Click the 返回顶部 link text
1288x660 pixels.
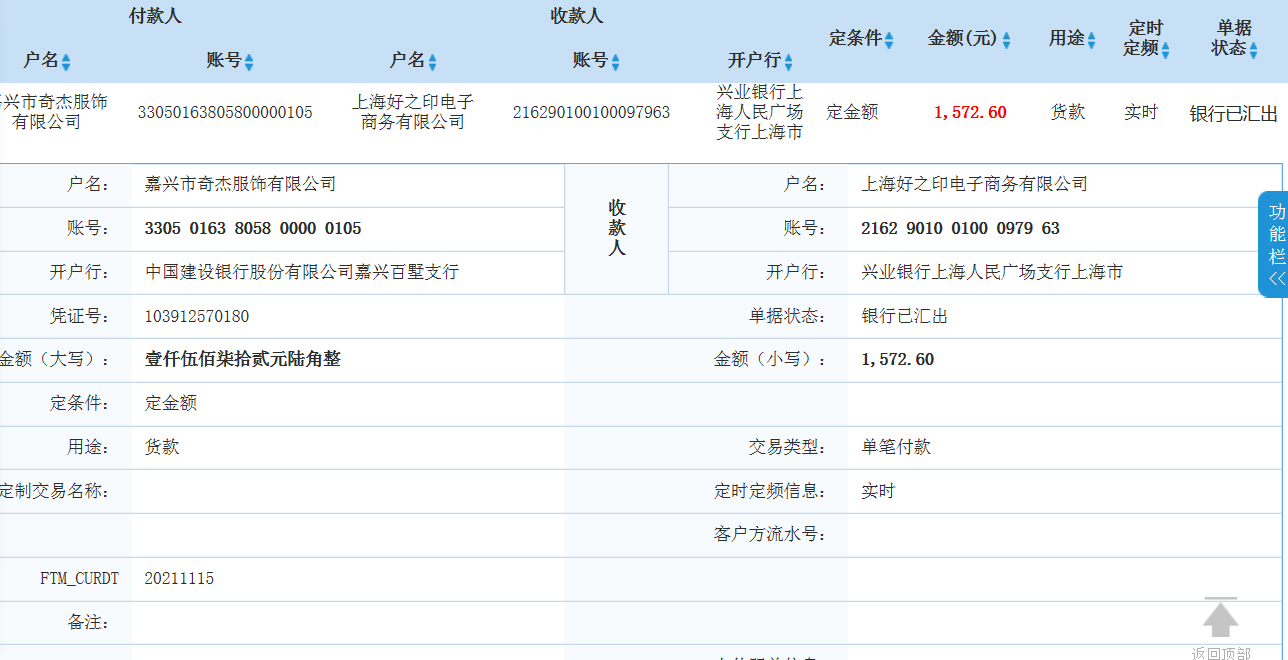pos(1220,653)
